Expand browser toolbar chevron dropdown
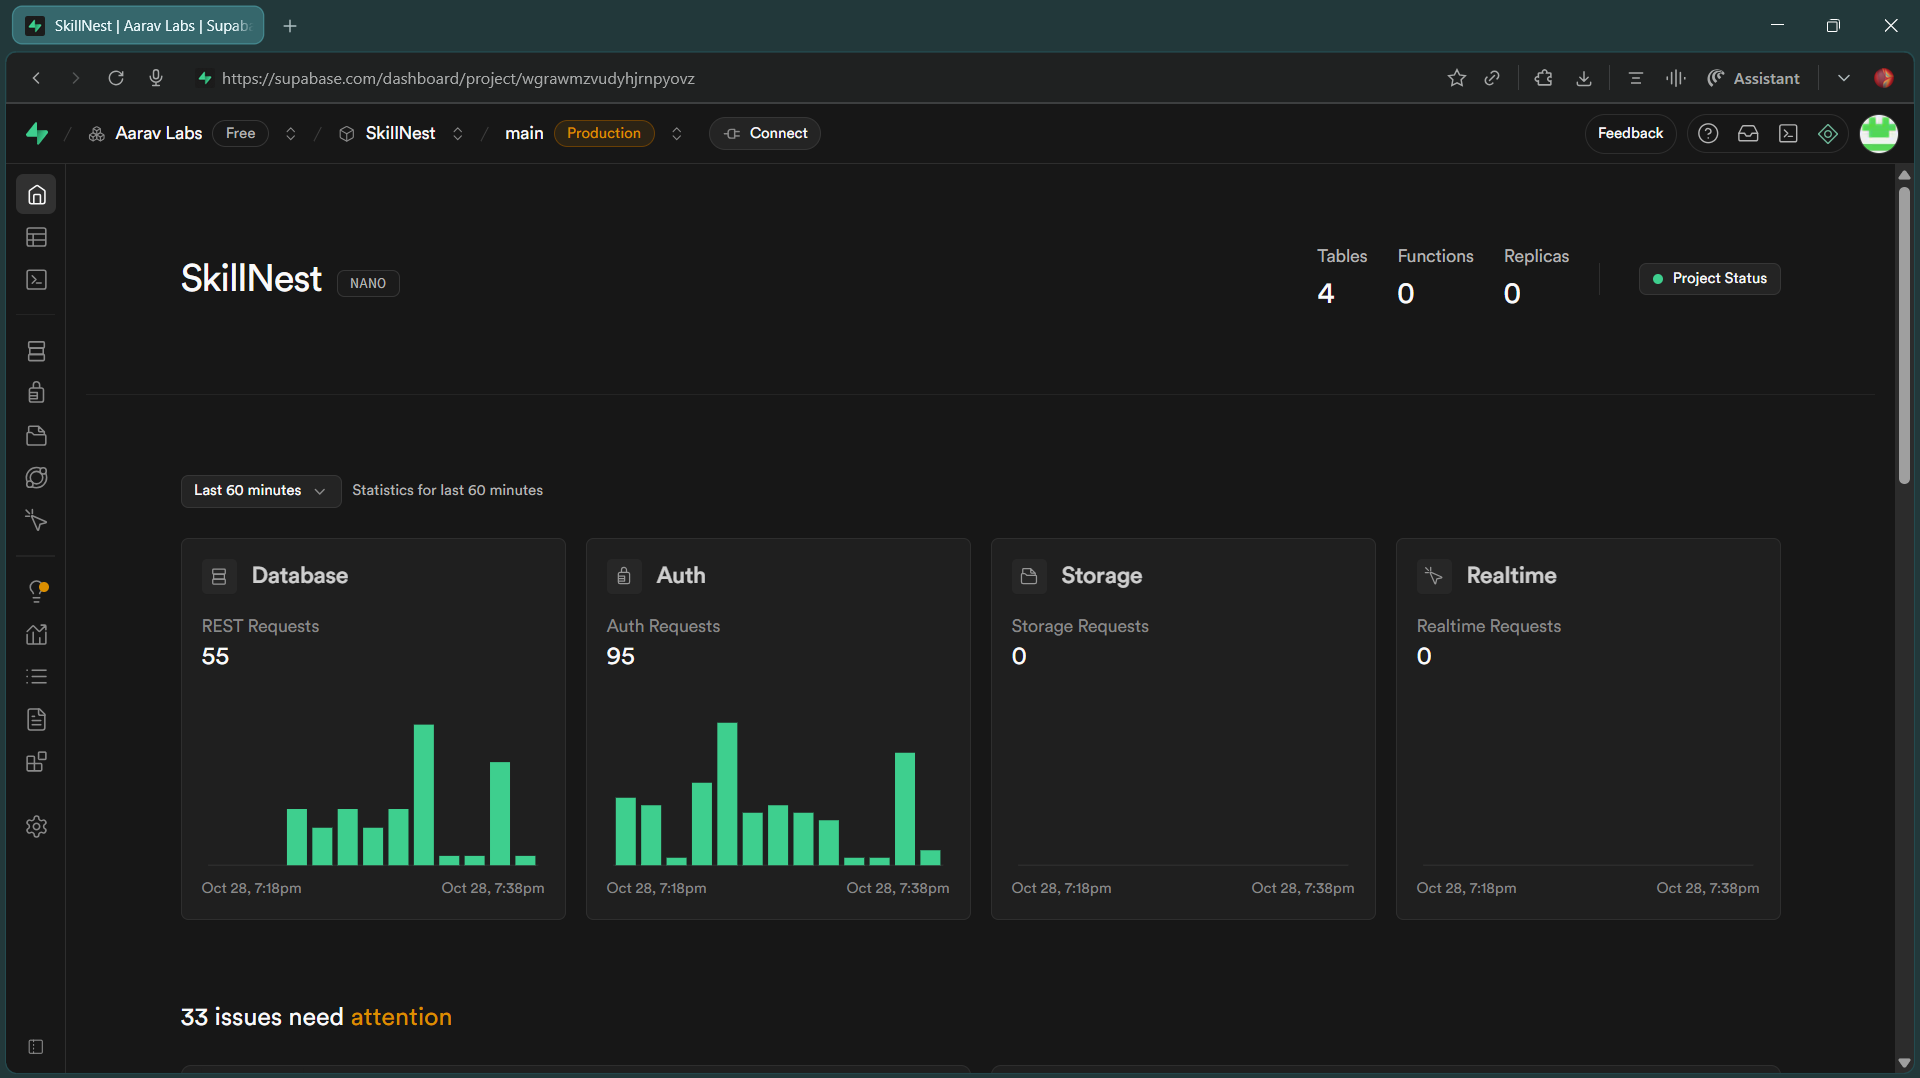 coord(1844,78)
